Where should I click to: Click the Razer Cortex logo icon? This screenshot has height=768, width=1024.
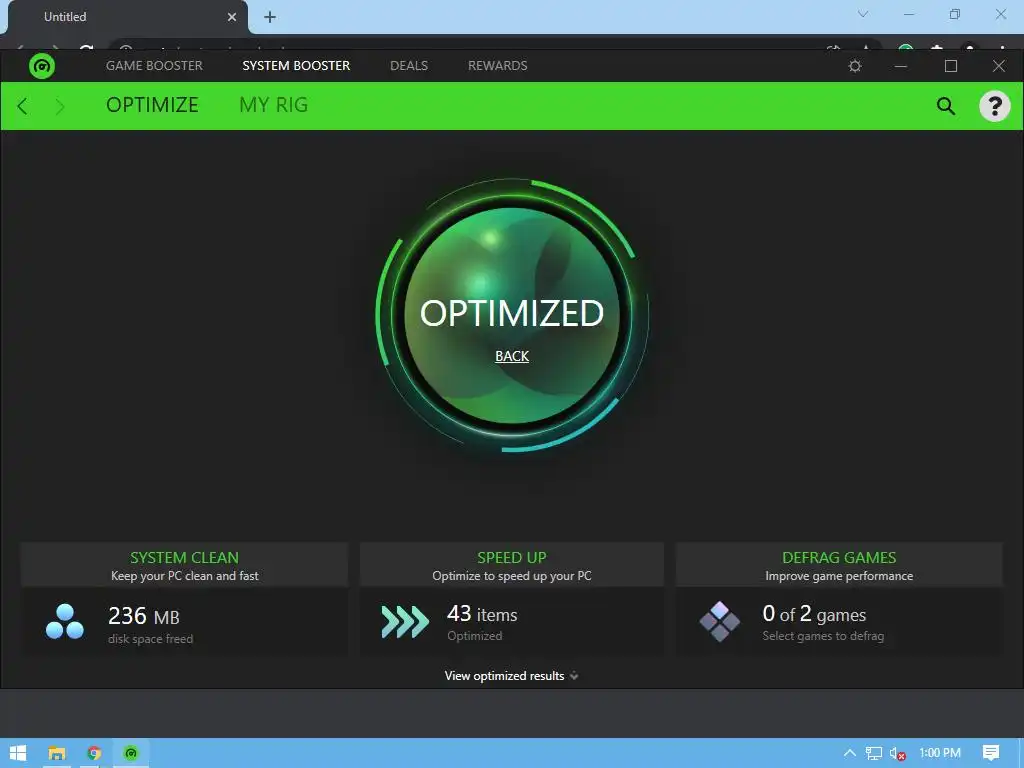42,66
